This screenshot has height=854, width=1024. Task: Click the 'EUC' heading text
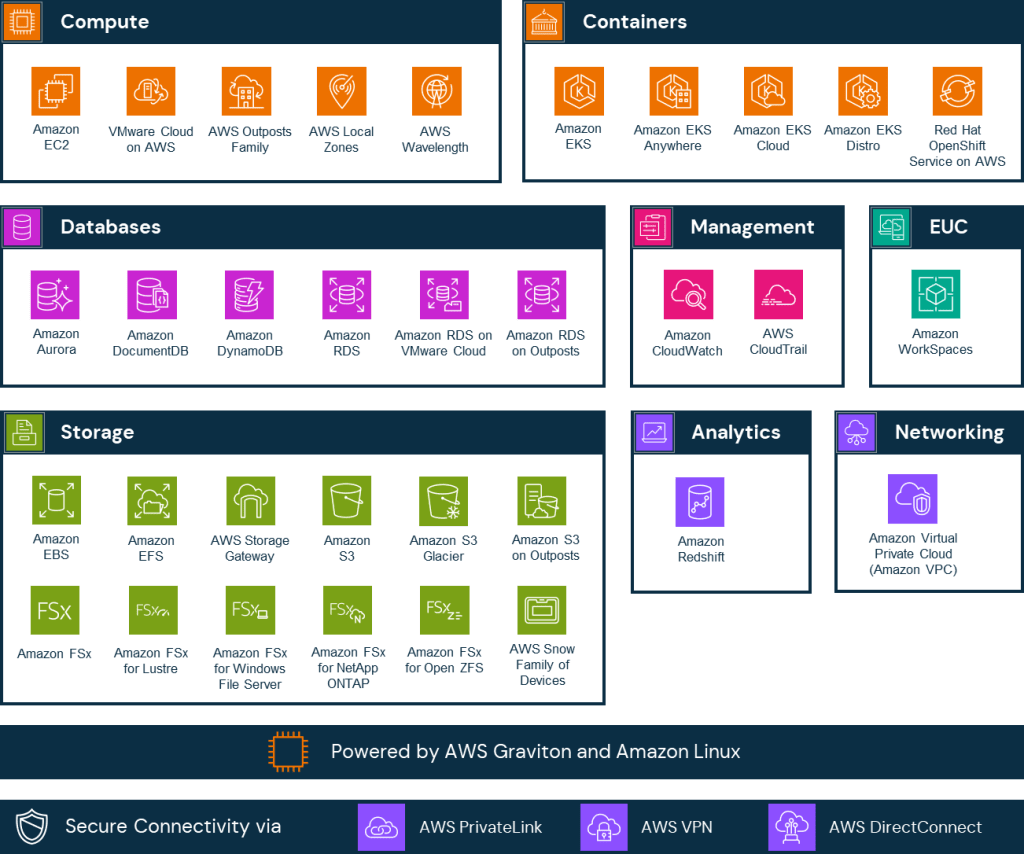[x=948, y=227]
